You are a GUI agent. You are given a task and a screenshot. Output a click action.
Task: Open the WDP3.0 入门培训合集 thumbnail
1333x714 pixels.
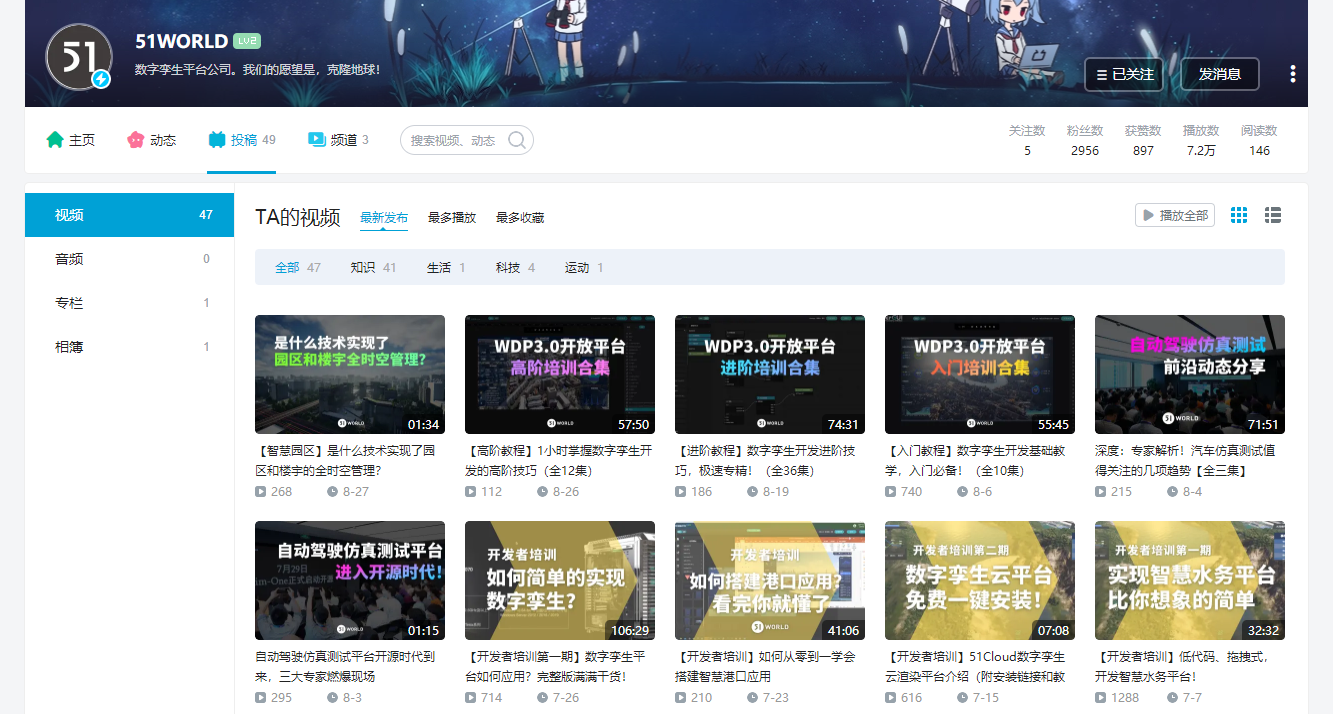pos(980,374)
